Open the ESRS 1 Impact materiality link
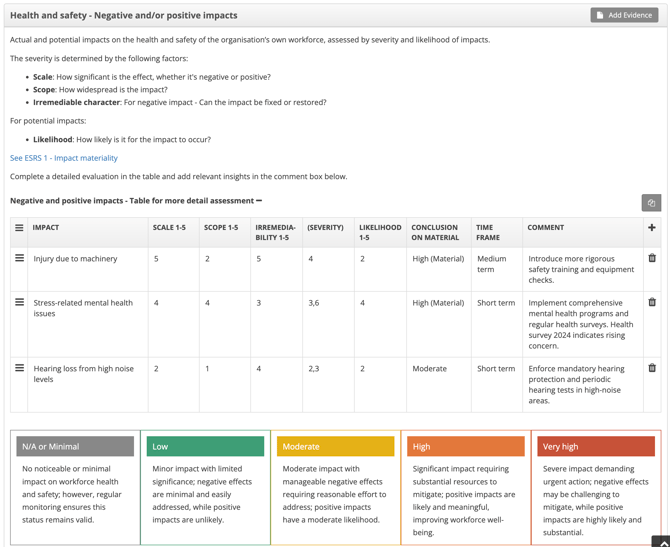Screen dimensions: 670x547 click(x=64, y=158)
